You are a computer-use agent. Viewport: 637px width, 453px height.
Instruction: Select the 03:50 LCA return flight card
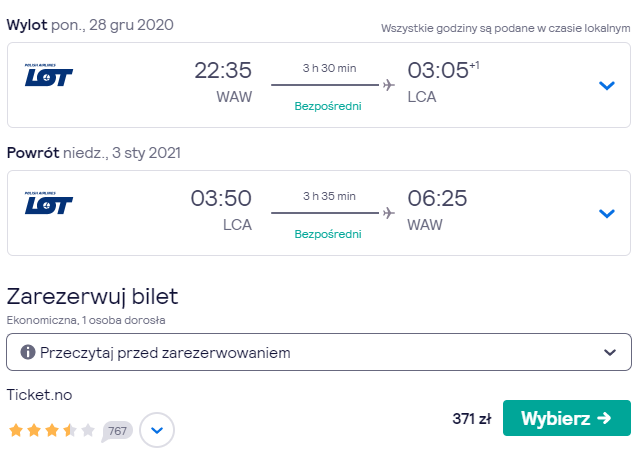[x=319, y=213]
